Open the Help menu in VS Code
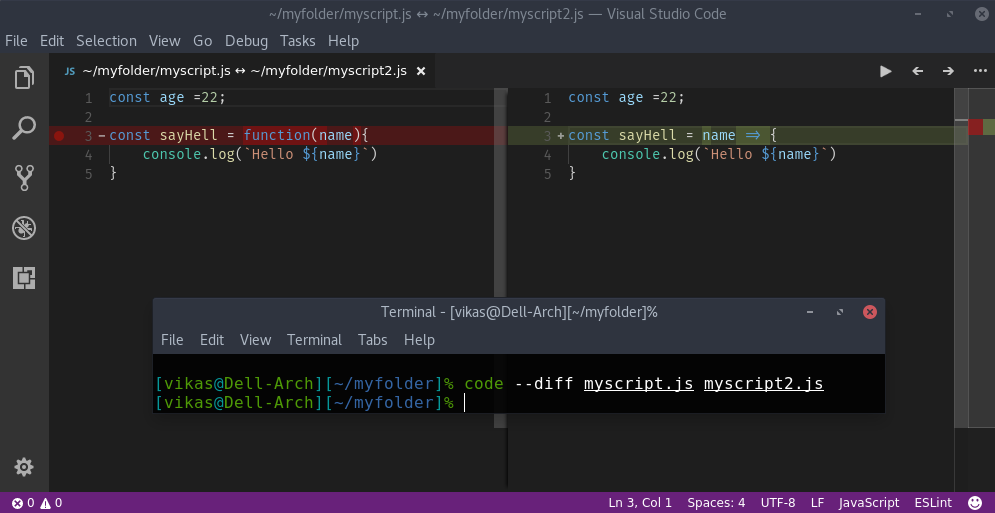The height and width of the screenshot is (513, 995). point(343,41)
